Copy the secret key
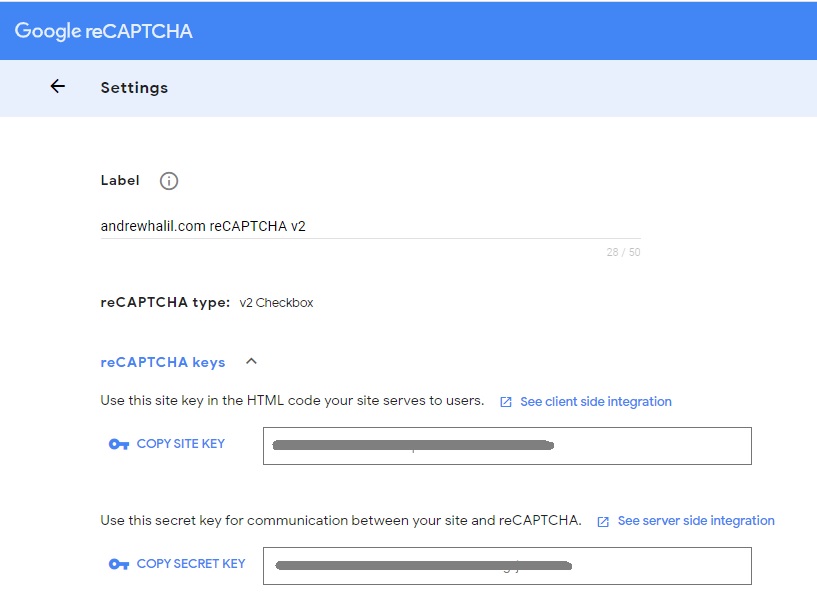 pos(191,564)
